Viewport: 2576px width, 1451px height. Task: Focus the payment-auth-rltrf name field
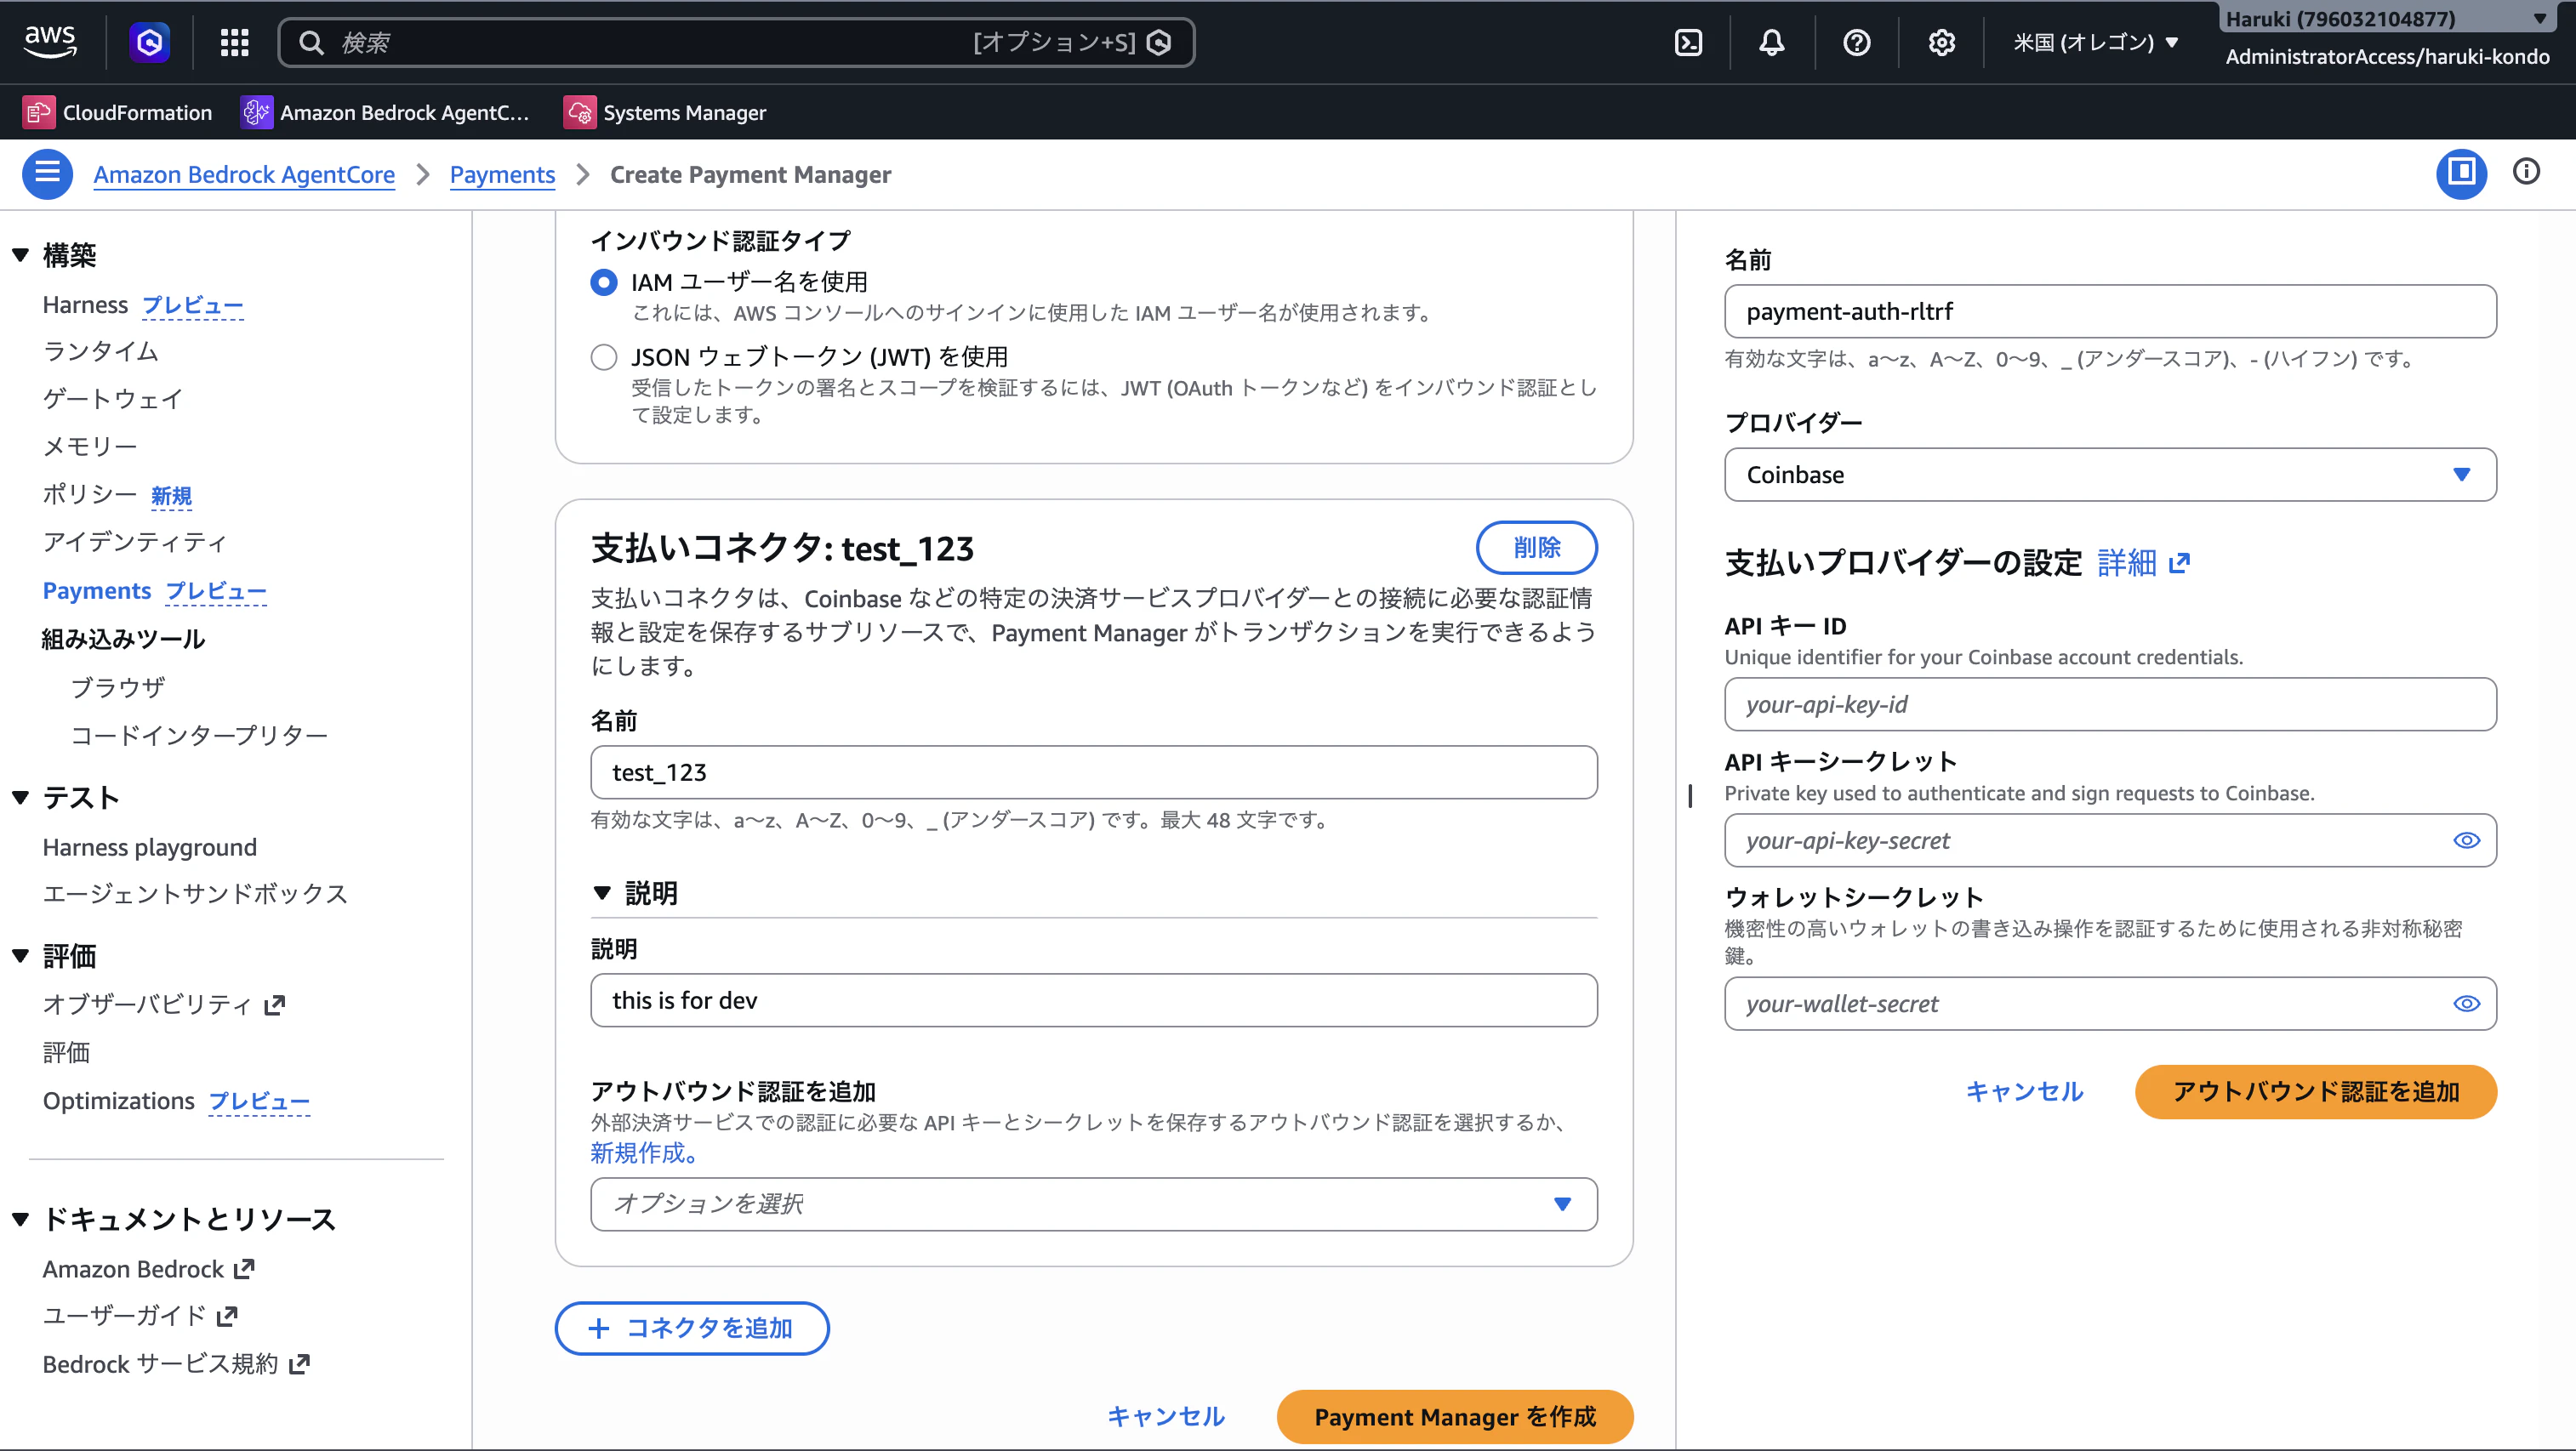click(2110, 311)
